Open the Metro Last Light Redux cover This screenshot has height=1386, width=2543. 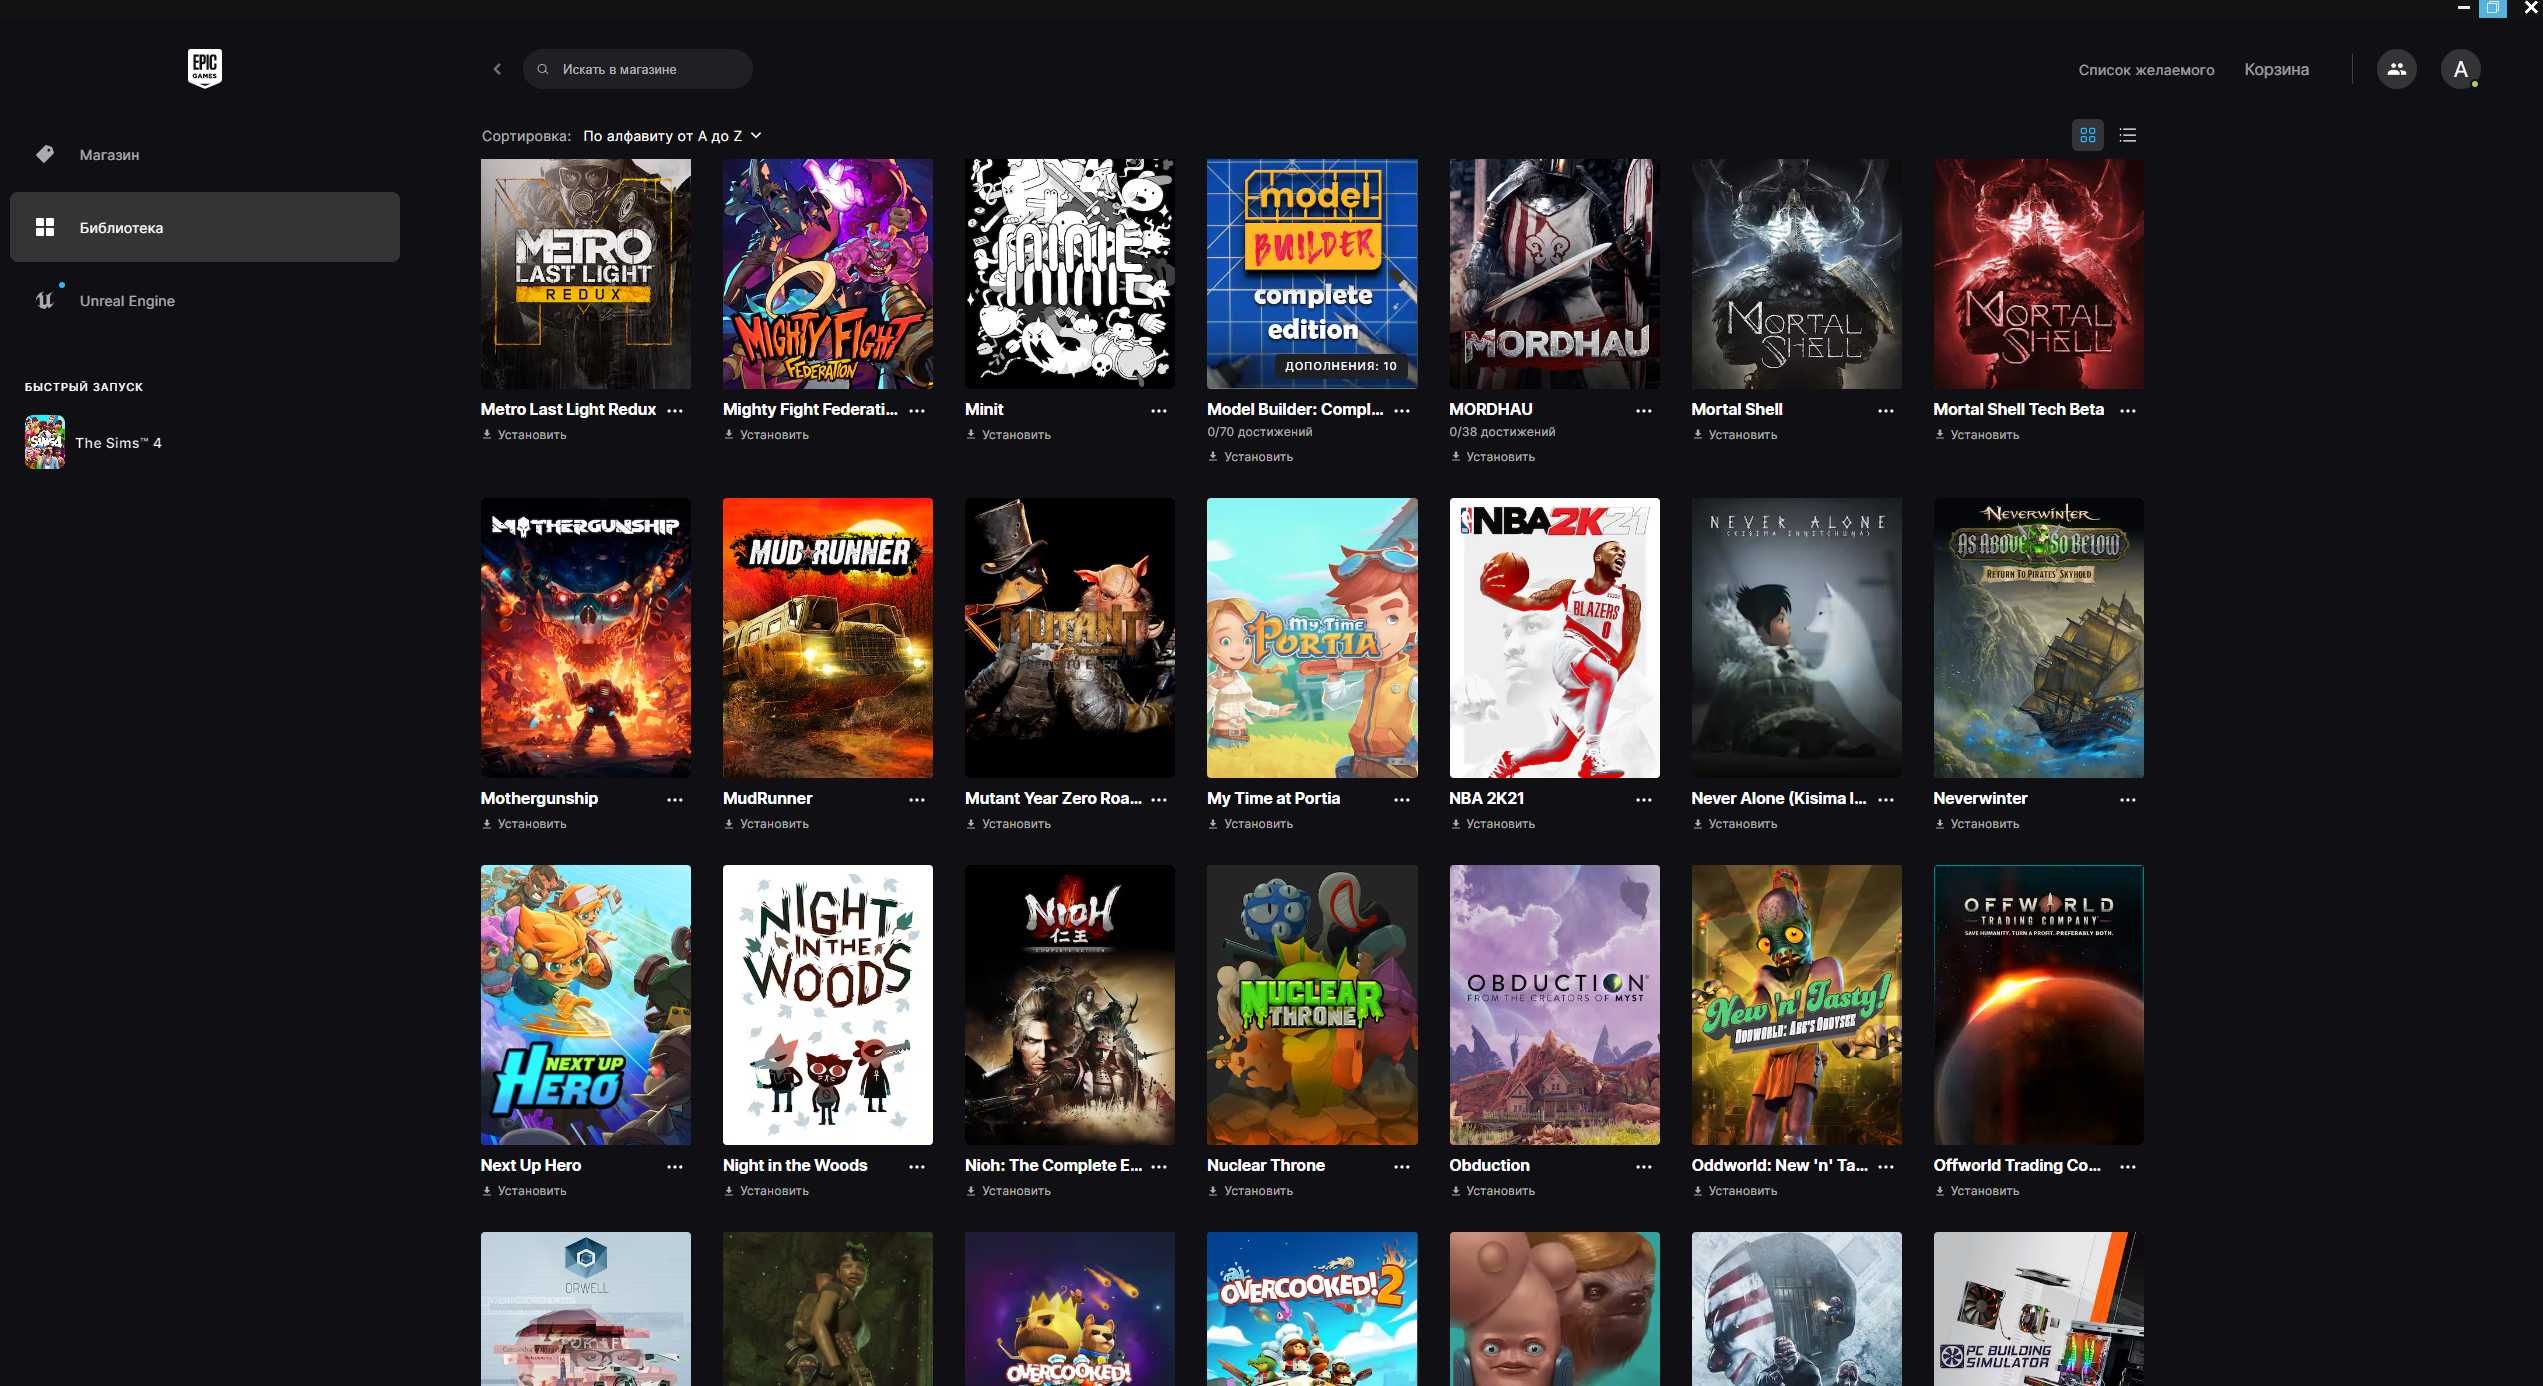tap(585, 273)
